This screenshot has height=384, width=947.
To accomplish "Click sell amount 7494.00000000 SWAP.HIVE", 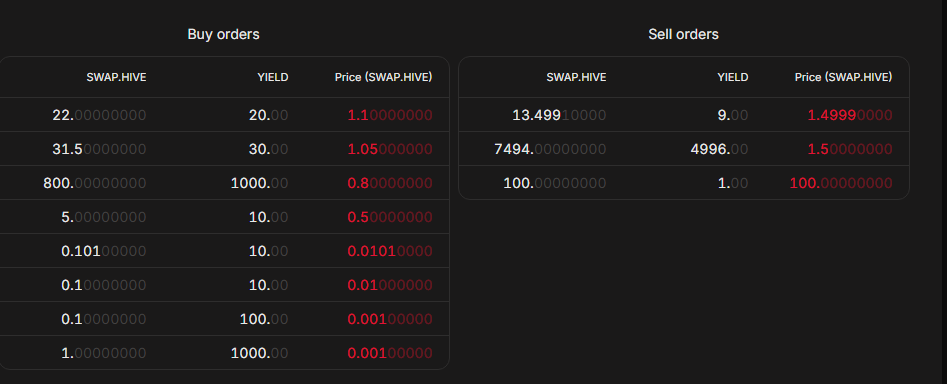I will [x=550, y=149].
